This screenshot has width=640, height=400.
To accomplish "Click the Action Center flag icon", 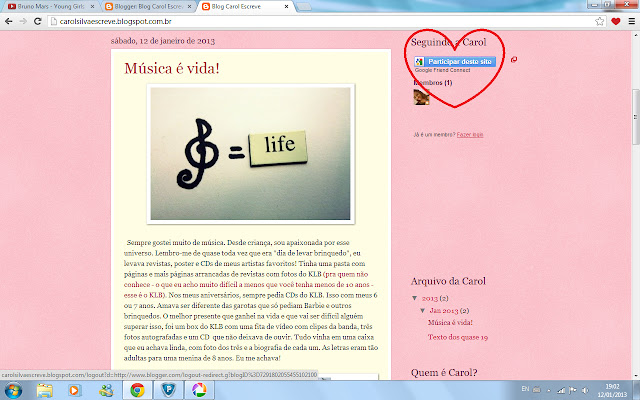I will pos(573,390).
